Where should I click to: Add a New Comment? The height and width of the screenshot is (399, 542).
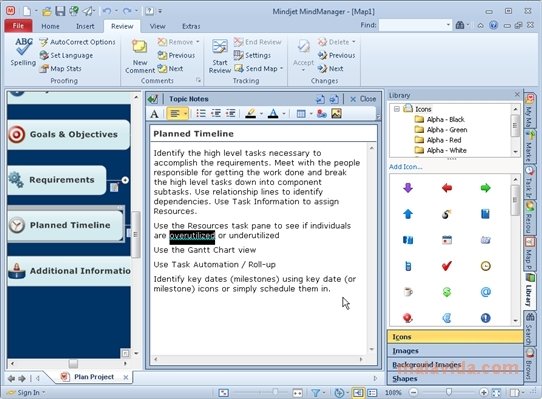[x=140, y=56]
